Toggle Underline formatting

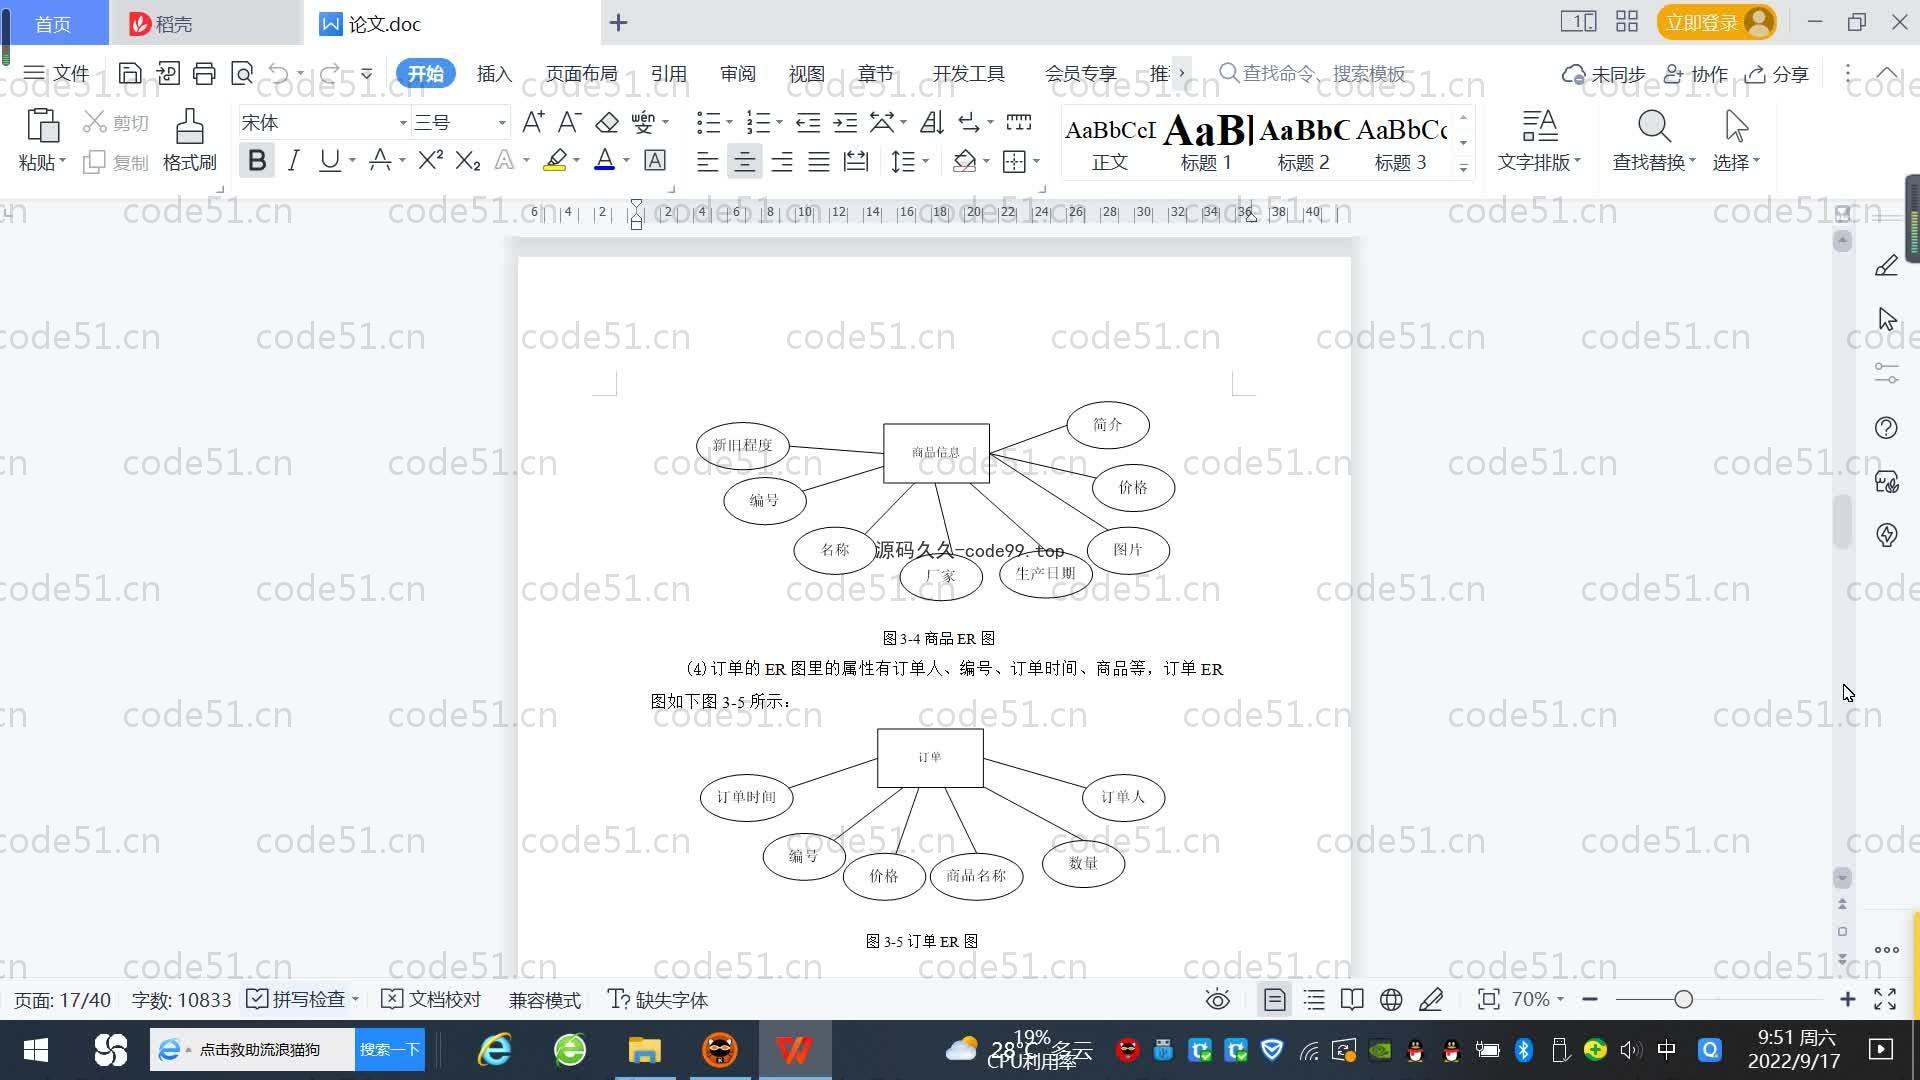click(329, 160)
